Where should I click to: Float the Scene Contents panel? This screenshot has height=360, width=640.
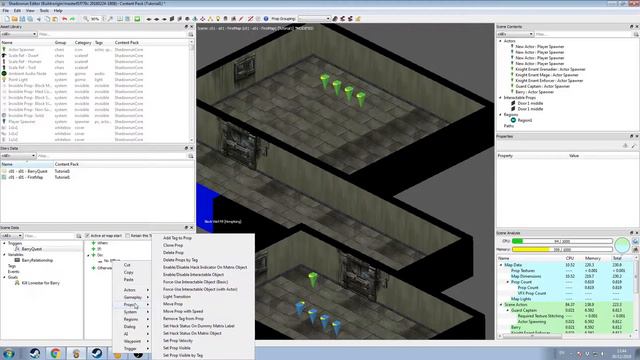(x=631, y=27)
